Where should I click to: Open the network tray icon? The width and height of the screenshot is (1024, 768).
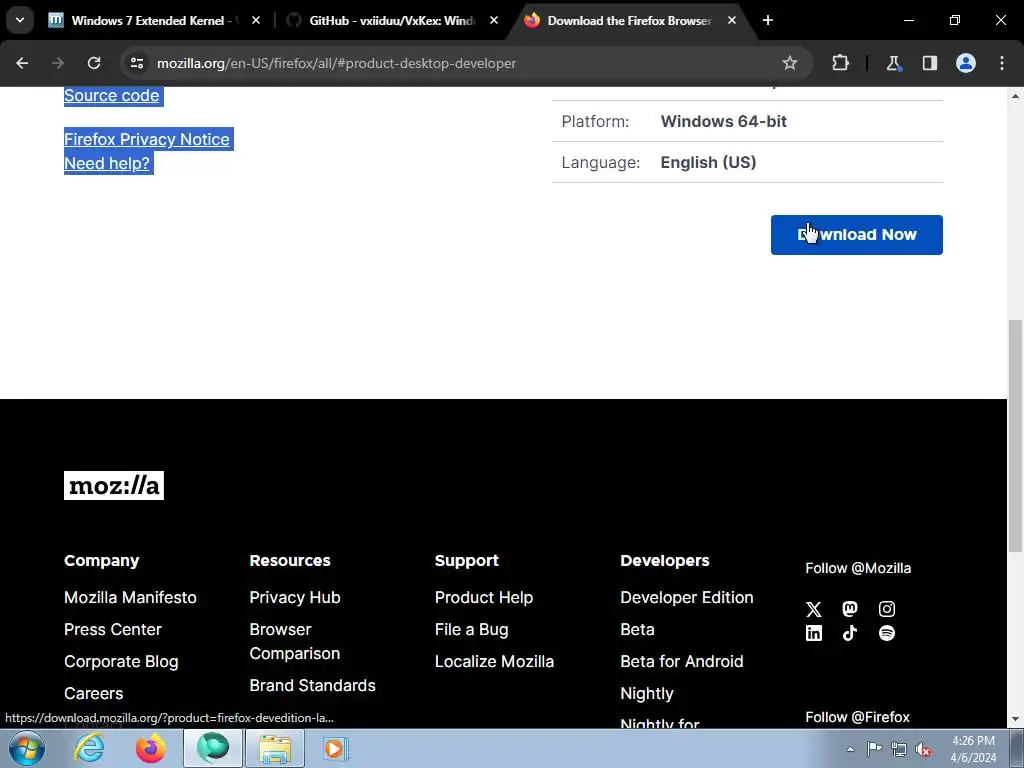pyautogui.click(x=899, y=749)
